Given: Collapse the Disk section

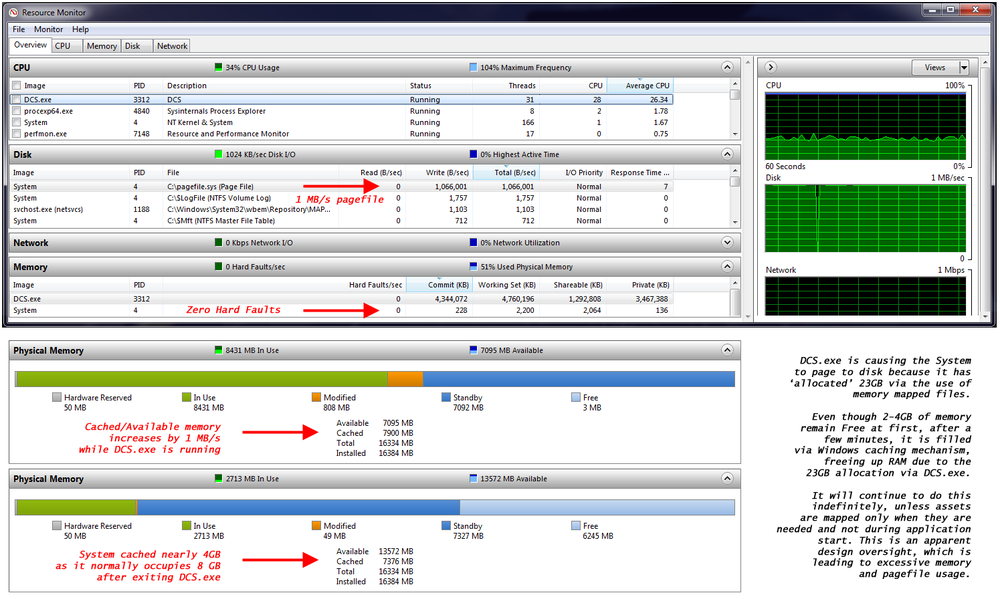Looking at the screenshot, I should [727, 154].
